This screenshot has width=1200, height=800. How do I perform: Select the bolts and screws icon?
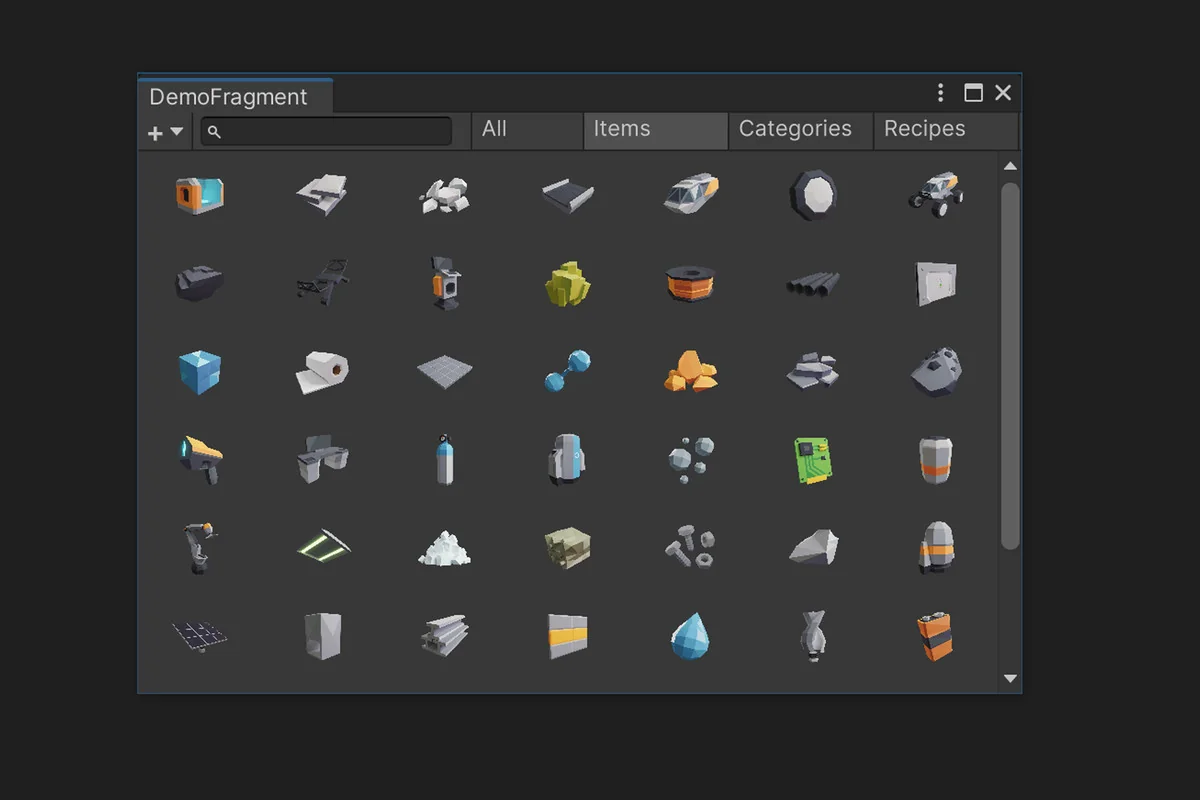(688, 547)
